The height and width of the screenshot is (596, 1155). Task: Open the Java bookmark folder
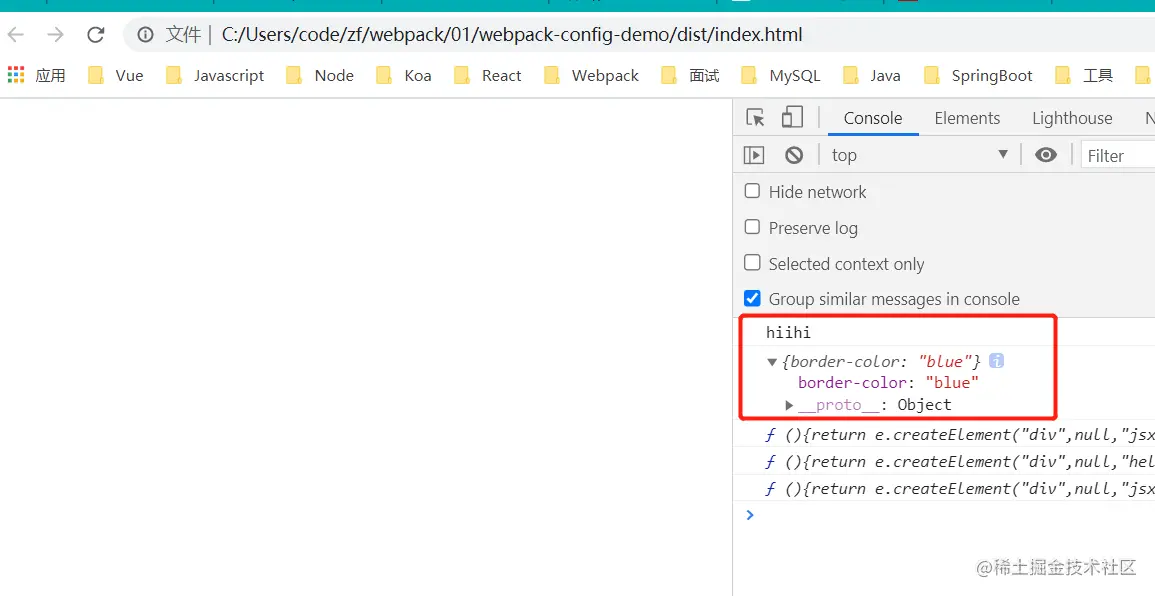coord(872,75)
